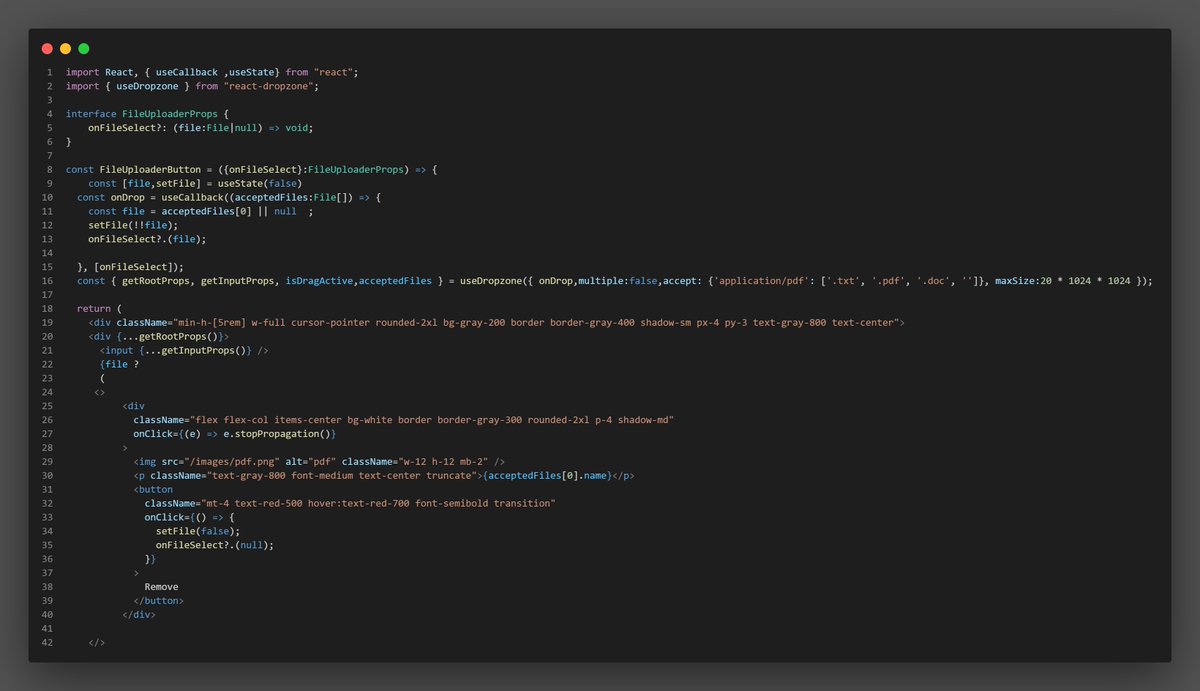Click the Remove button label text

[161, 586]
